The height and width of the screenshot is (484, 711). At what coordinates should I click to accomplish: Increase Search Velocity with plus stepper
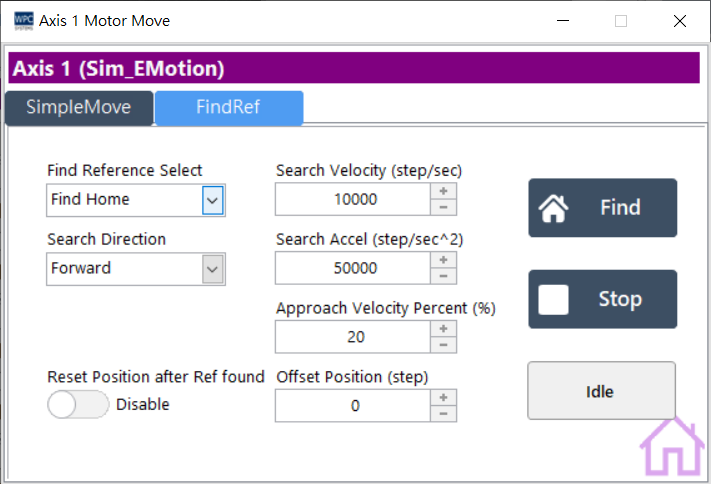coord(443,191)
